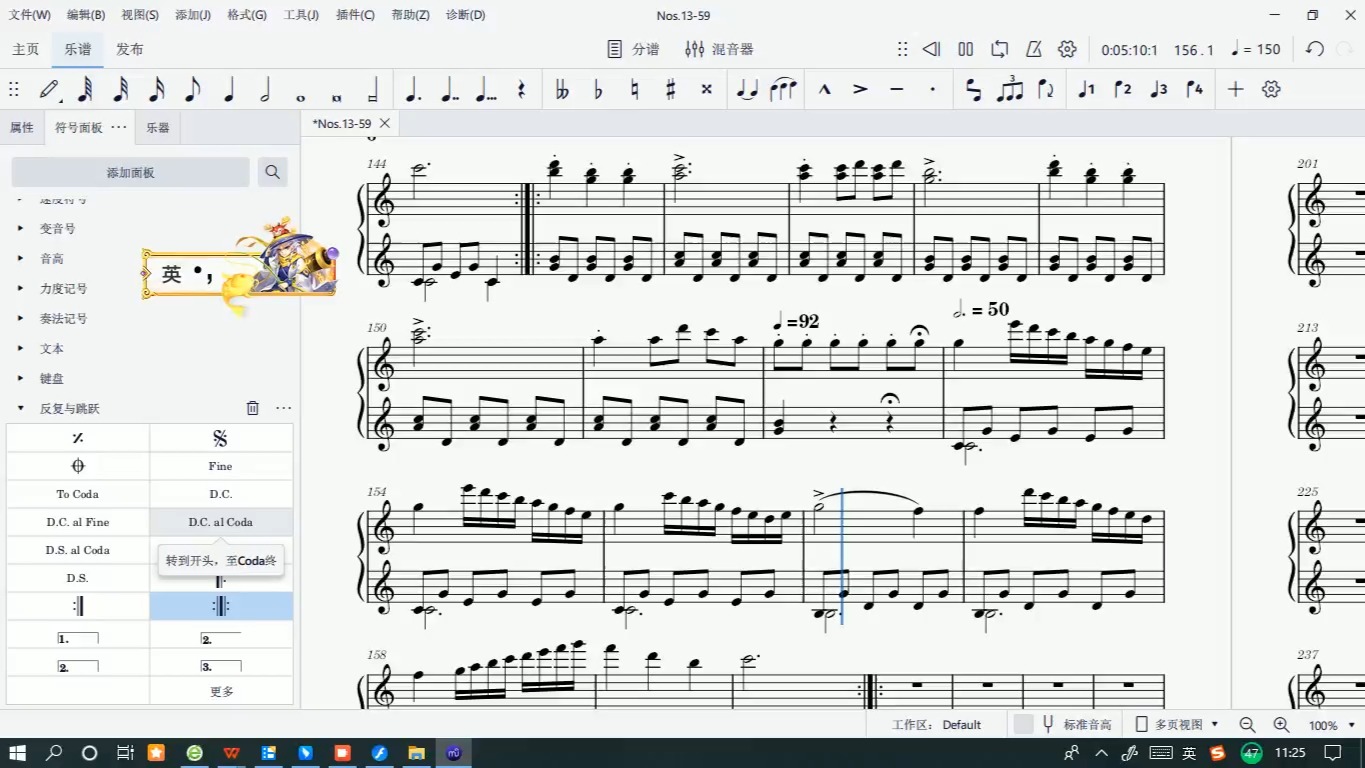Toggle the double augmentation dot

click(449, 89)
